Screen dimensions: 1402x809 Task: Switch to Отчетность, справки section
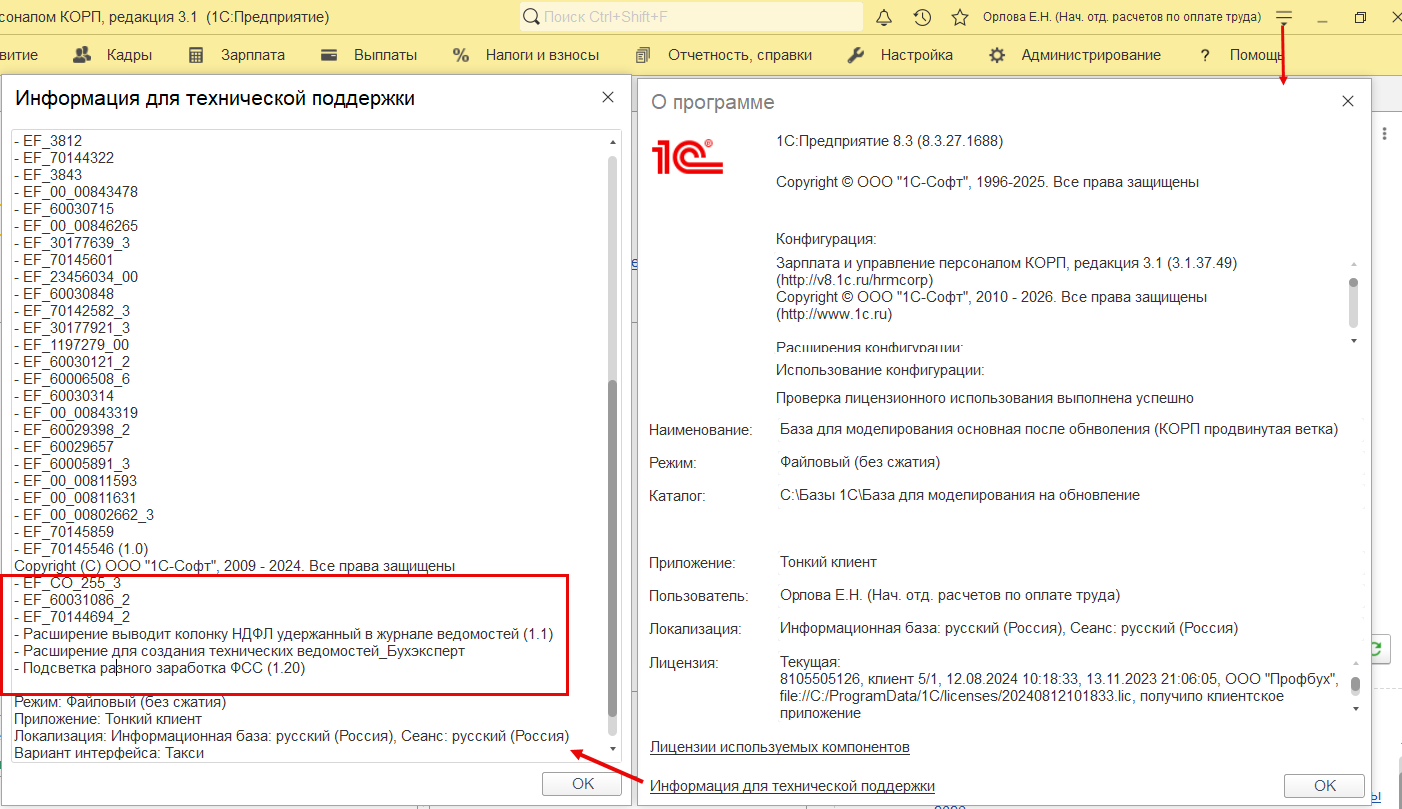723,55
